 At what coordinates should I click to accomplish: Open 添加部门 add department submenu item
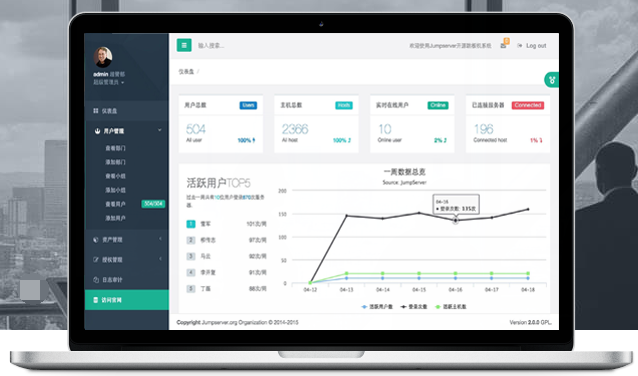tap(116, 162)
